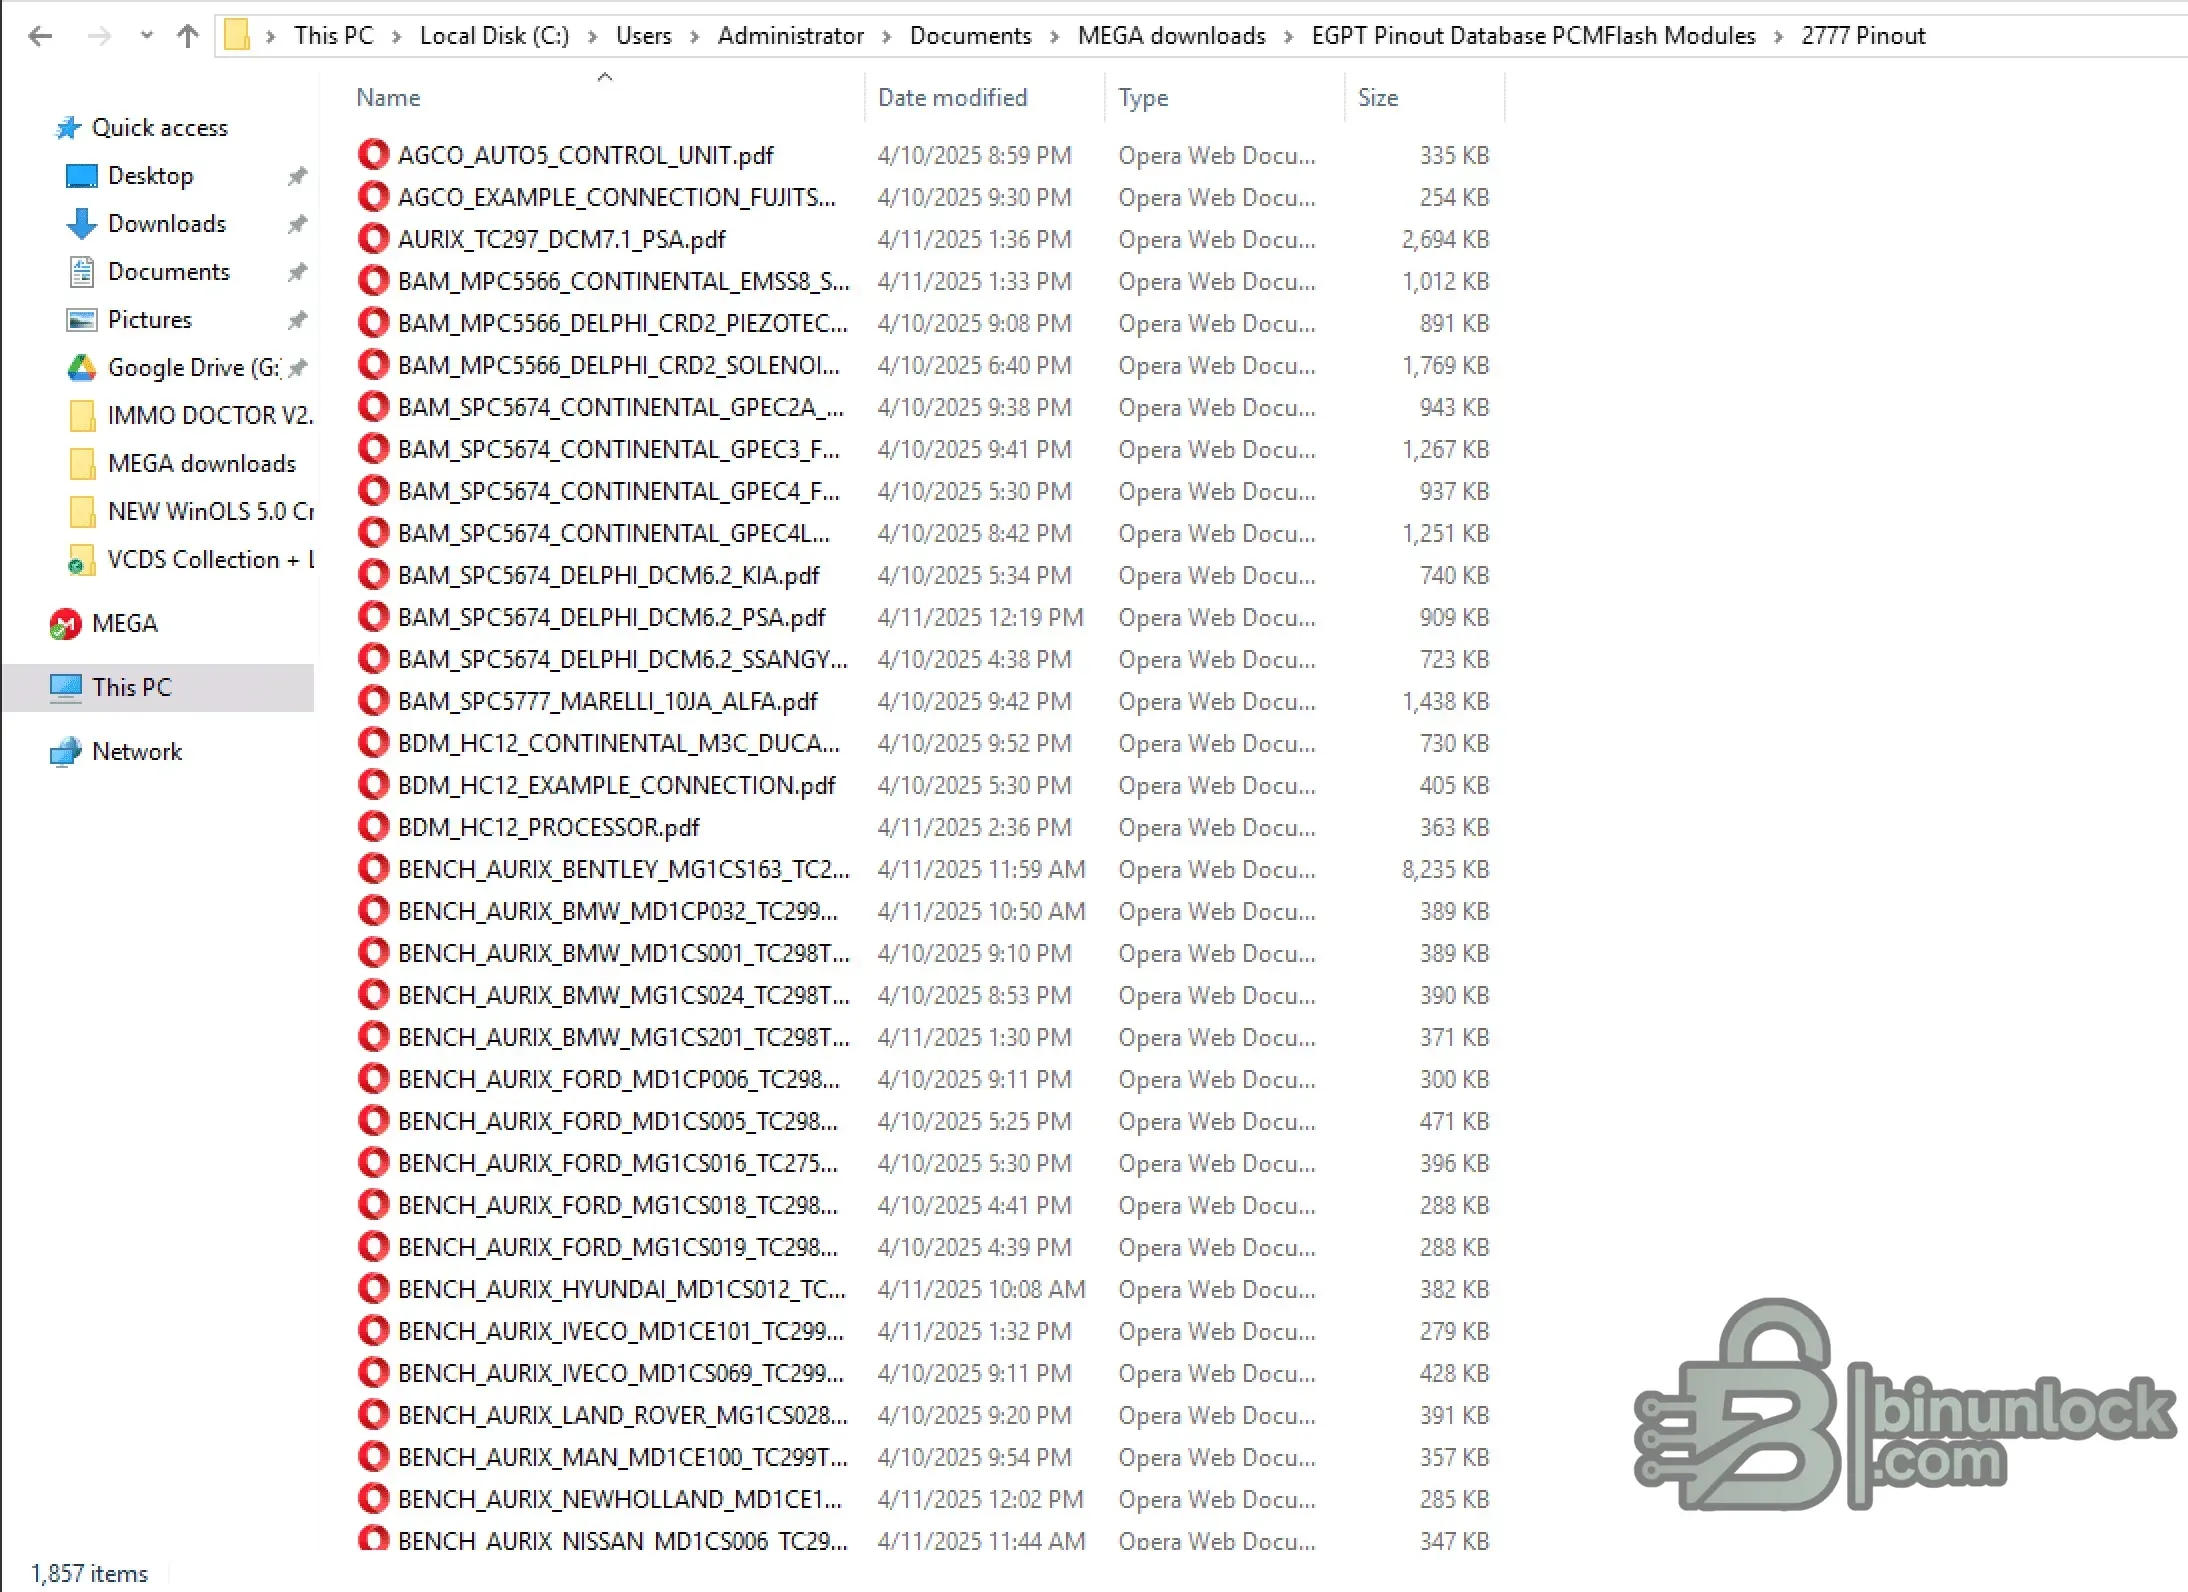2188x1592 pixels.
Task: Expand chevron after MEGA downloads breadcrumb
Action: pos(1289,37)
